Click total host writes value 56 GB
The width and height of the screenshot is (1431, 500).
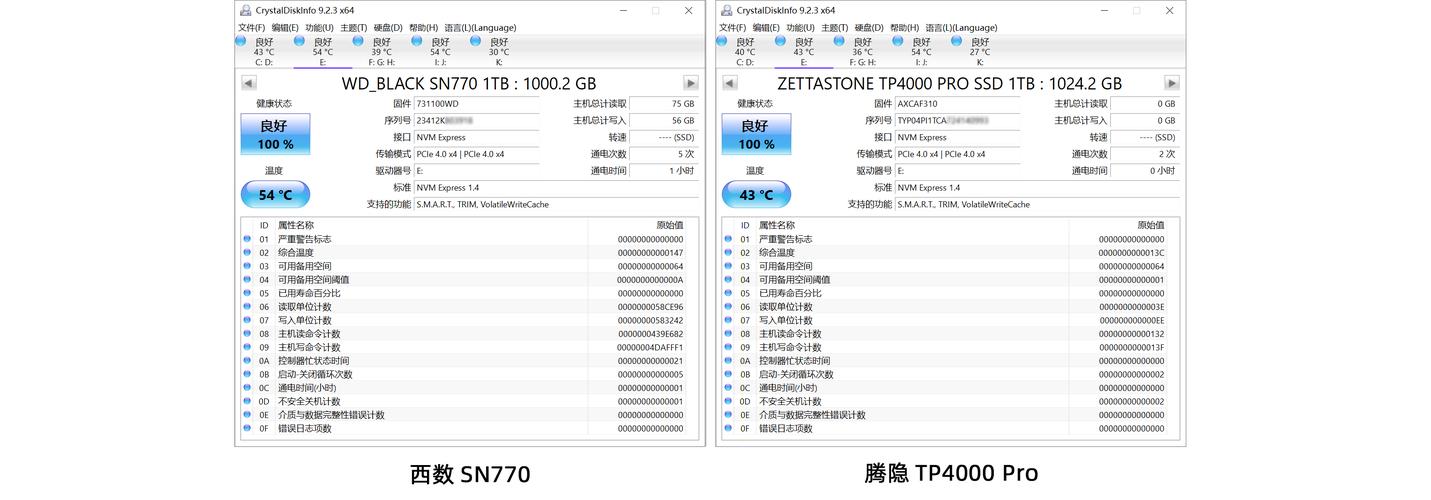pos(663,120)
